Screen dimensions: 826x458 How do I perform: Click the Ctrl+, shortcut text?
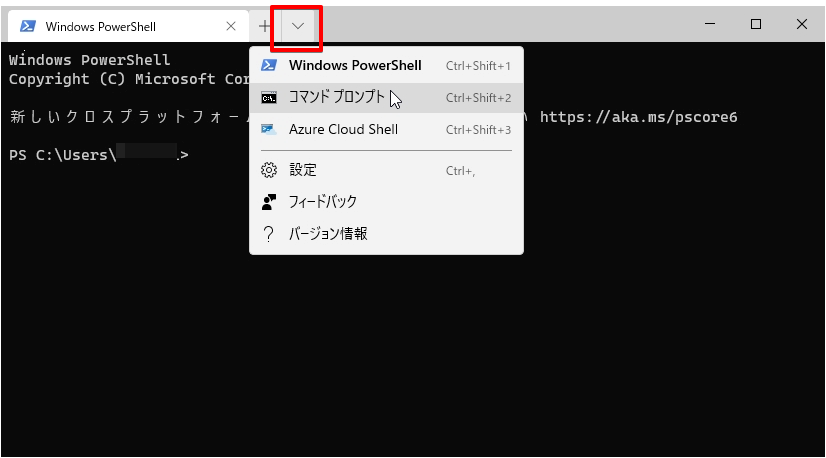460,171
